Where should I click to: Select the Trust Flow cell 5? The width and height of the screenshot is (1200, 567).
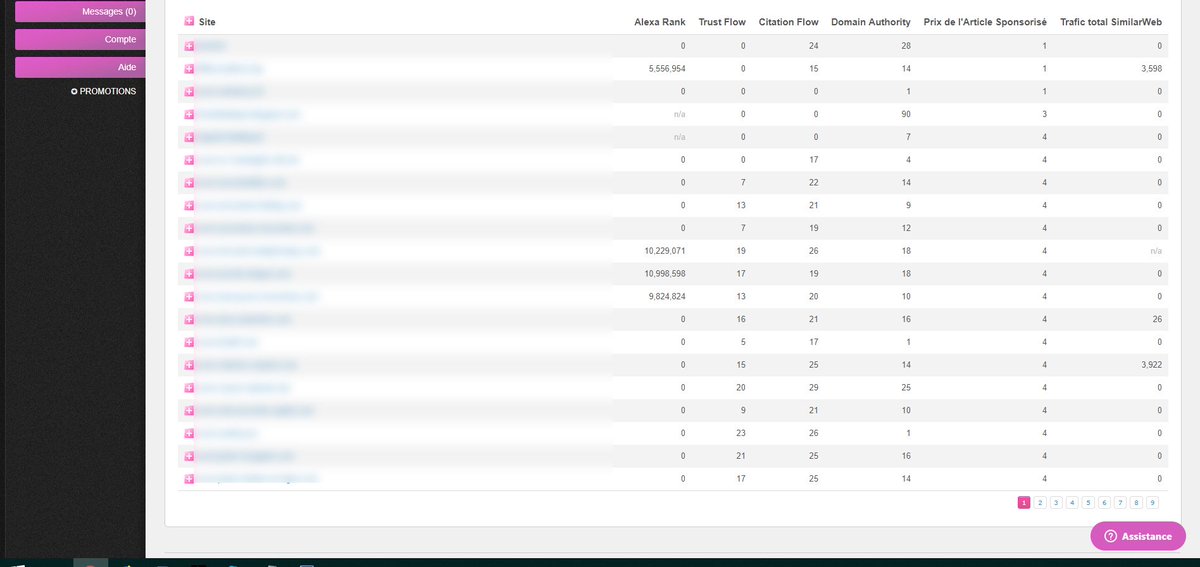coord(744,343)
